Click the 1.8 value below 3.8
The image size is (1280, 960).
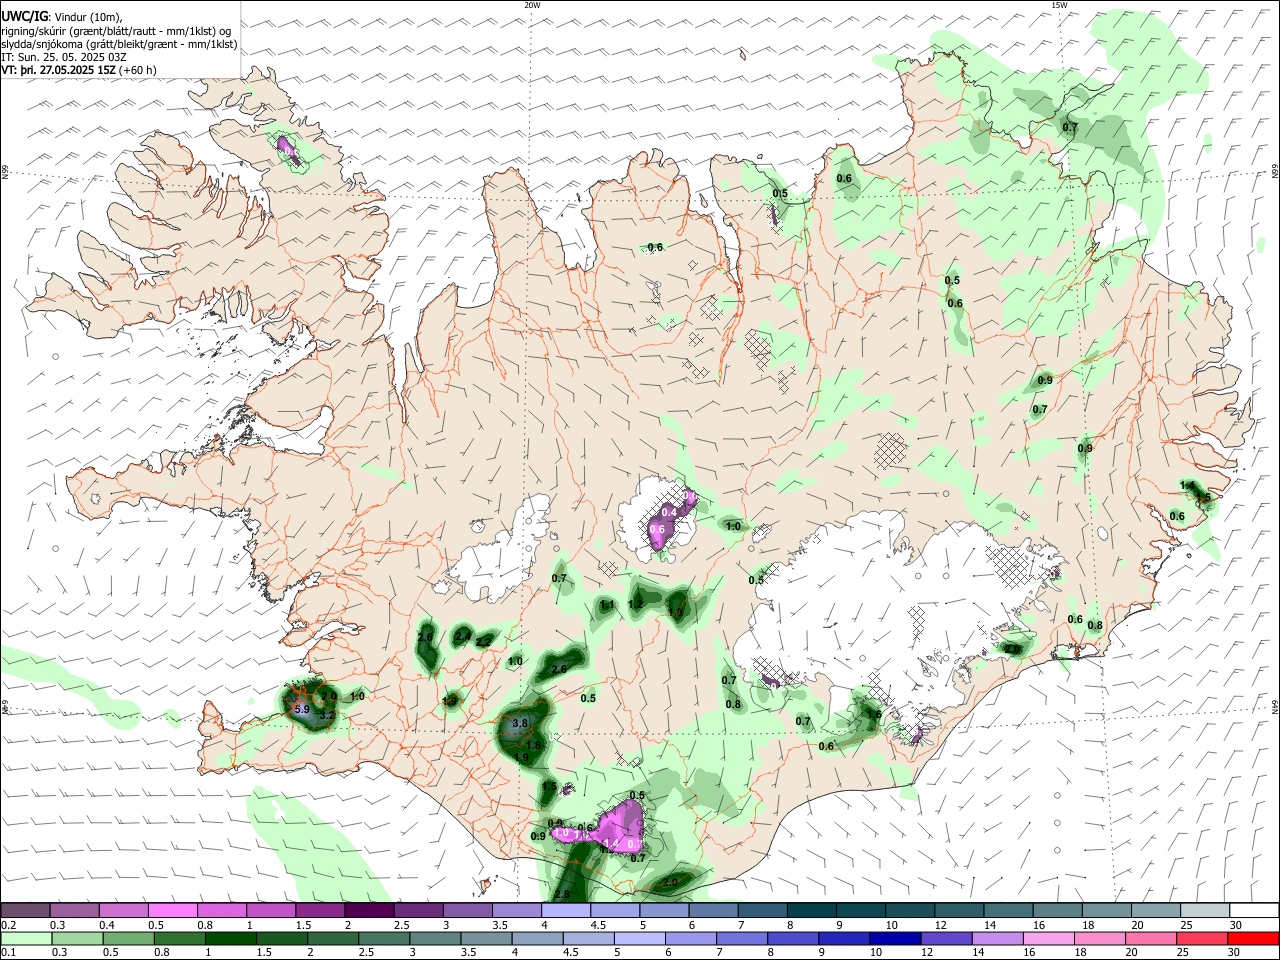pos(533,745)
